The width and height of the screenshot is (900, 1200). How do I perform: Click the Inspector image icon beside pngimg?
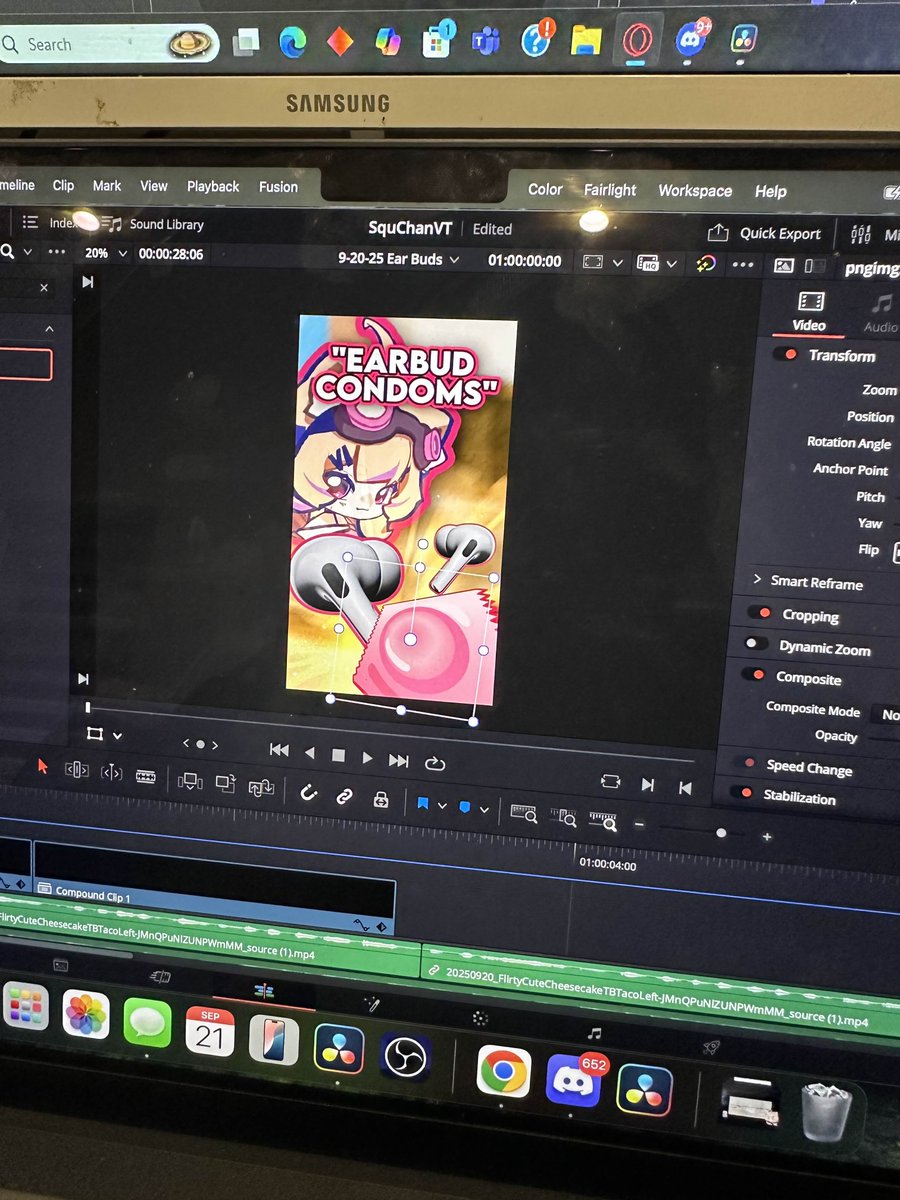(784, 266)
